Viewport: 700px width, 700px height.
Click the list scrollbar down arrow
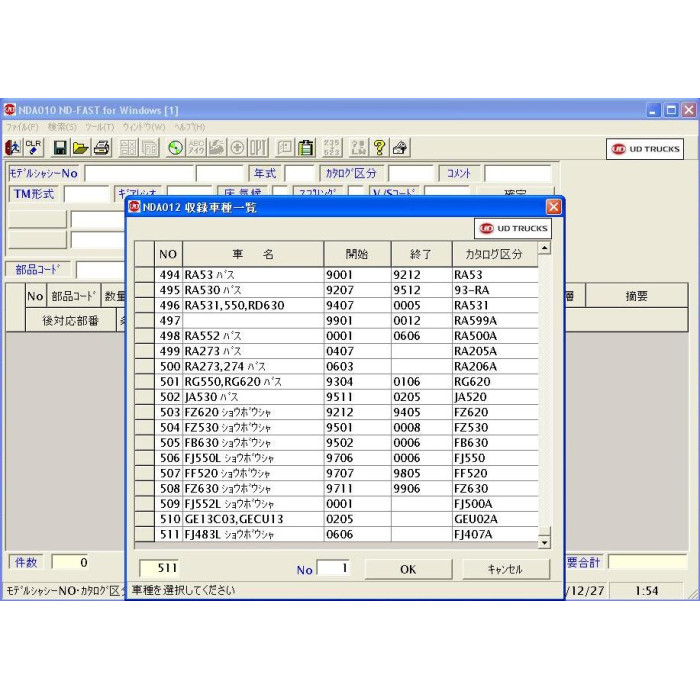(x=544, y=543)
